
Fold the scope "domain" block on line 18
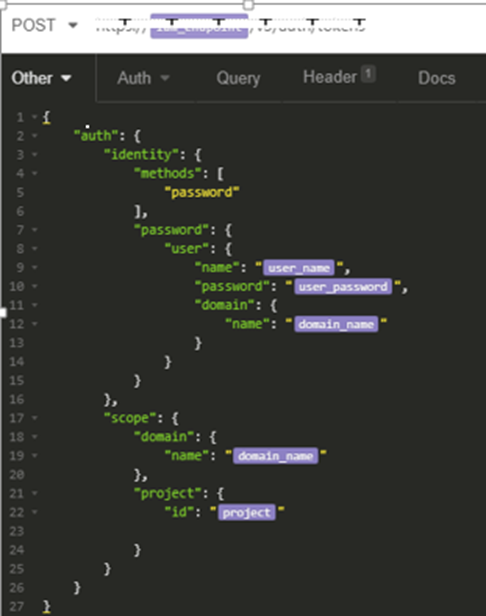point(35,437)
